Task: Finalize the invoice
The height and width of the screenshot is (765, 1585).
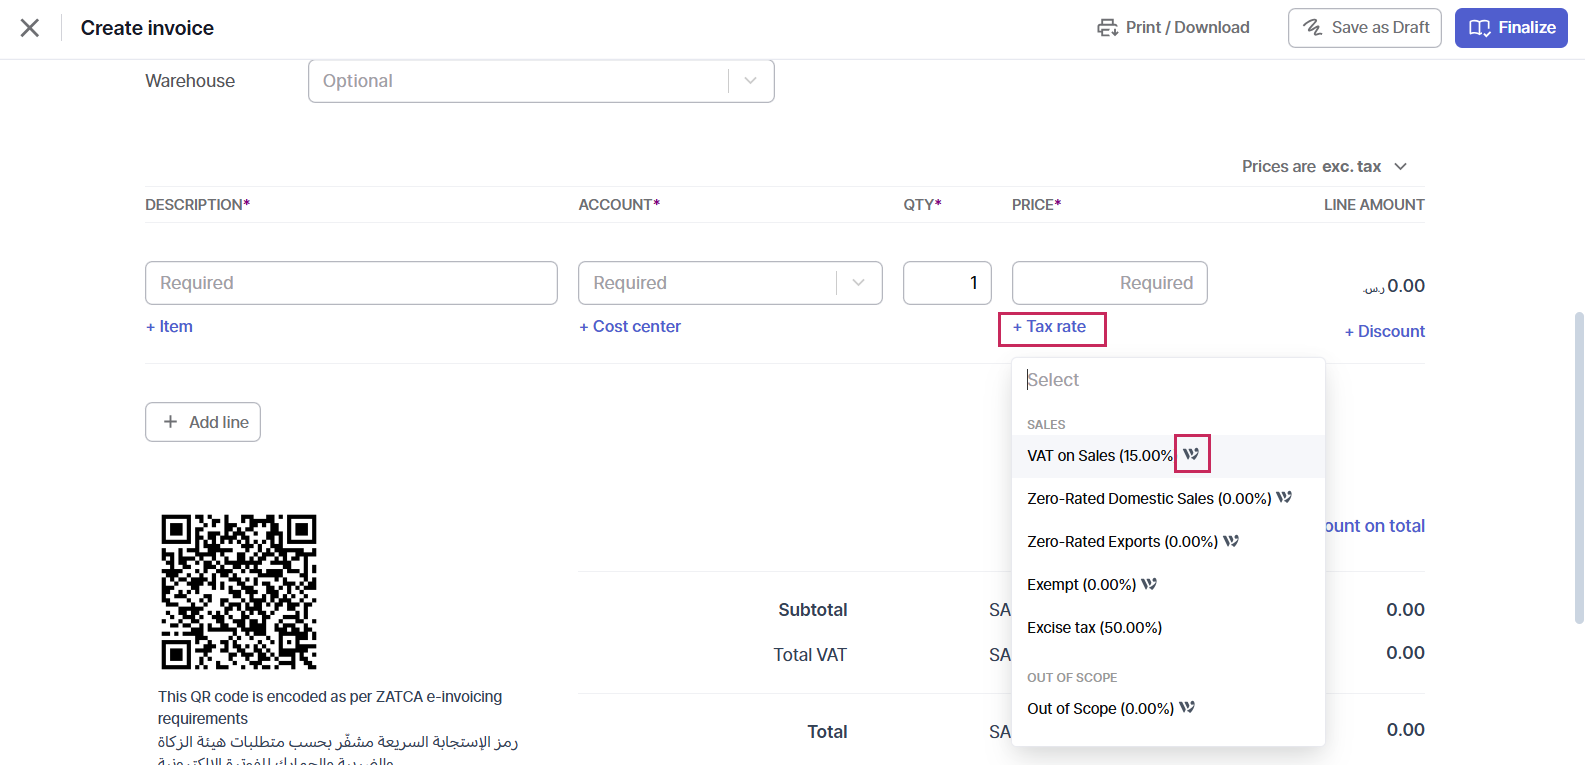Action: 1511,28
